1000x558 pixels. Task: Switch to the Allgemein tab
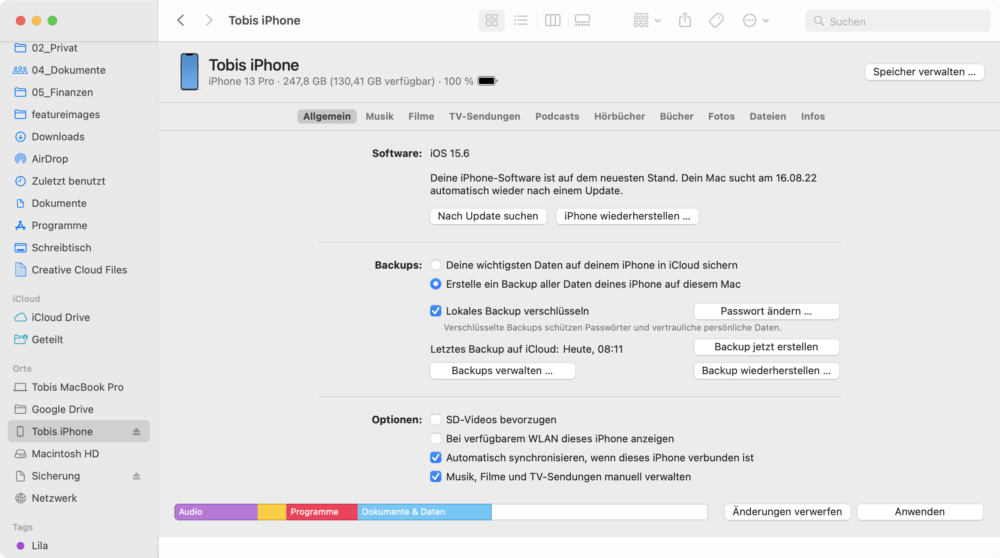click(x=327, y=116)
